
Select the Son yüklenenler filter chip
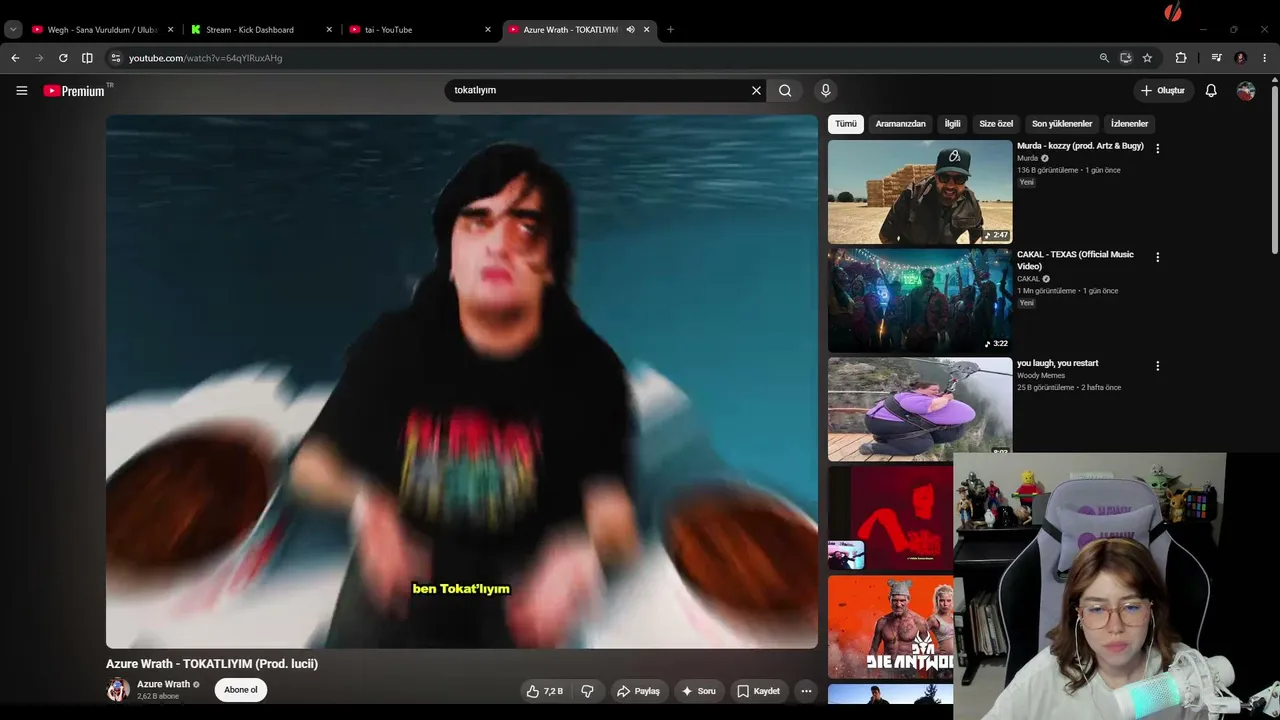tap(1062, 124)
